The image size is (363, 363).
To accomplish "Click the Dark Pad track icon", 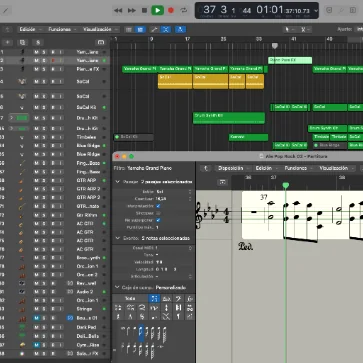I will coord(22,327).
